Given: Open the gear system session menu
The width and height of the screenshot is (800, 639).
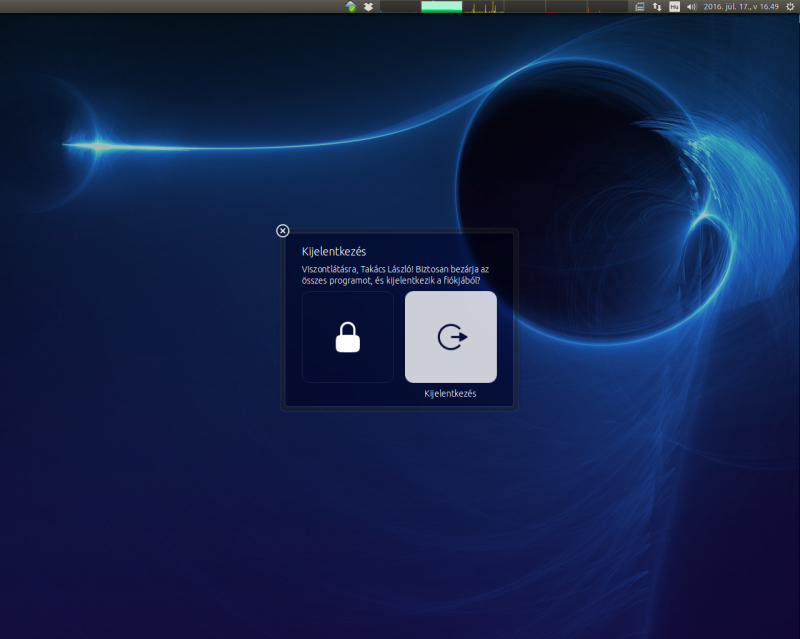Looking at the screenshot, I should coord(788,6).
